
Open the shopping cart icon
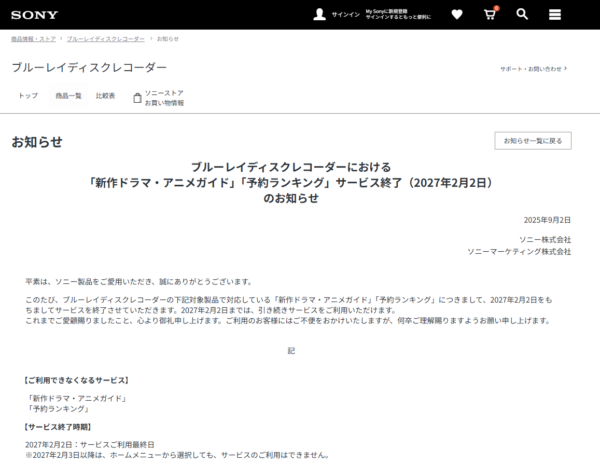click(490, 15)
